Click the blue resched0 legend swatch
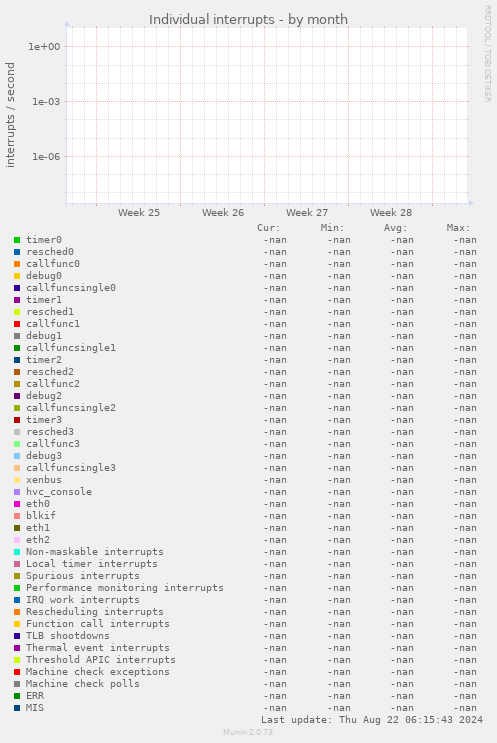Viewport: 497px width, 743px height. pyautogui.click(x=17, y=252)
